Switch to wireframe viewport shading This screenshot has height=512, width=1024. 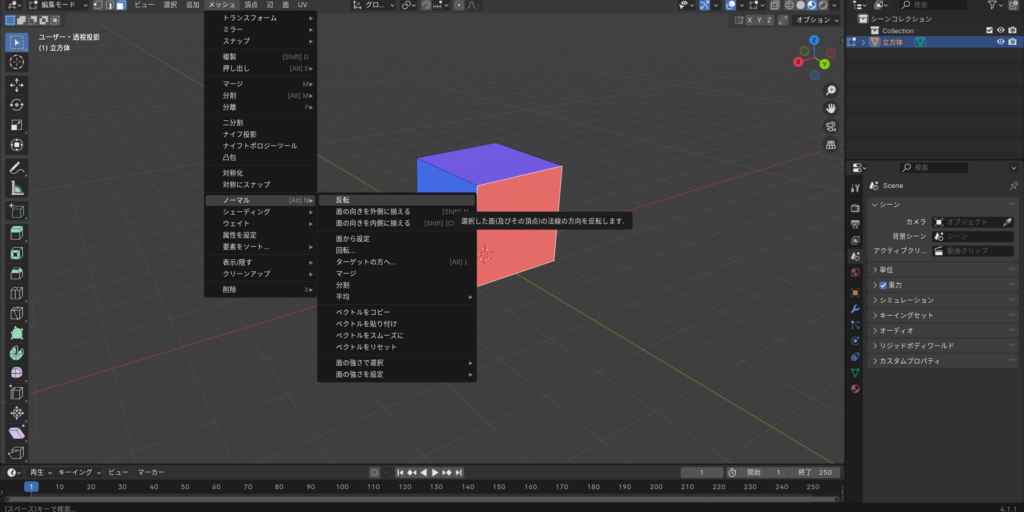click(790, 5)
